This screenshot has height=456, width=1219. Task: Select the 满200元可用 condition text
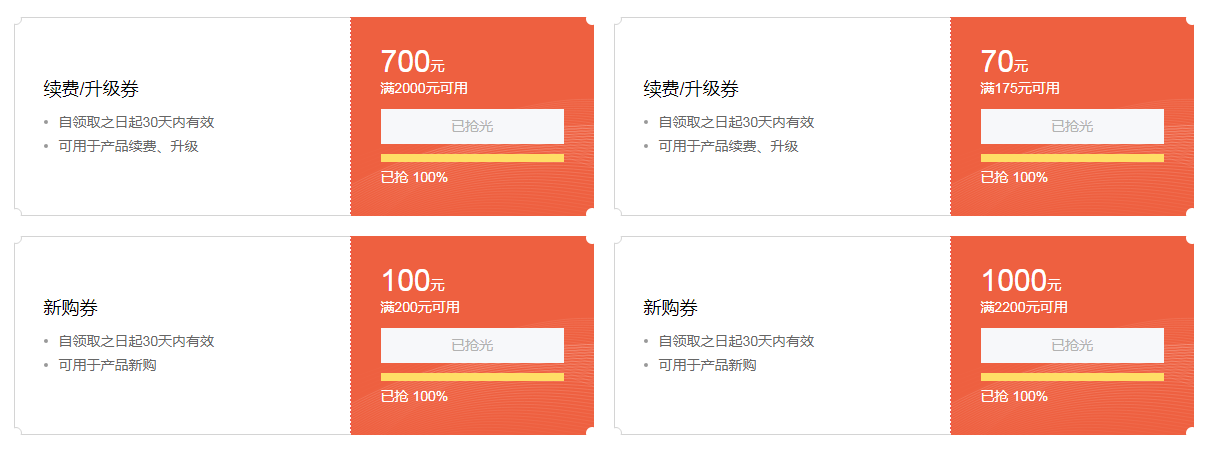tap(420, 307)
